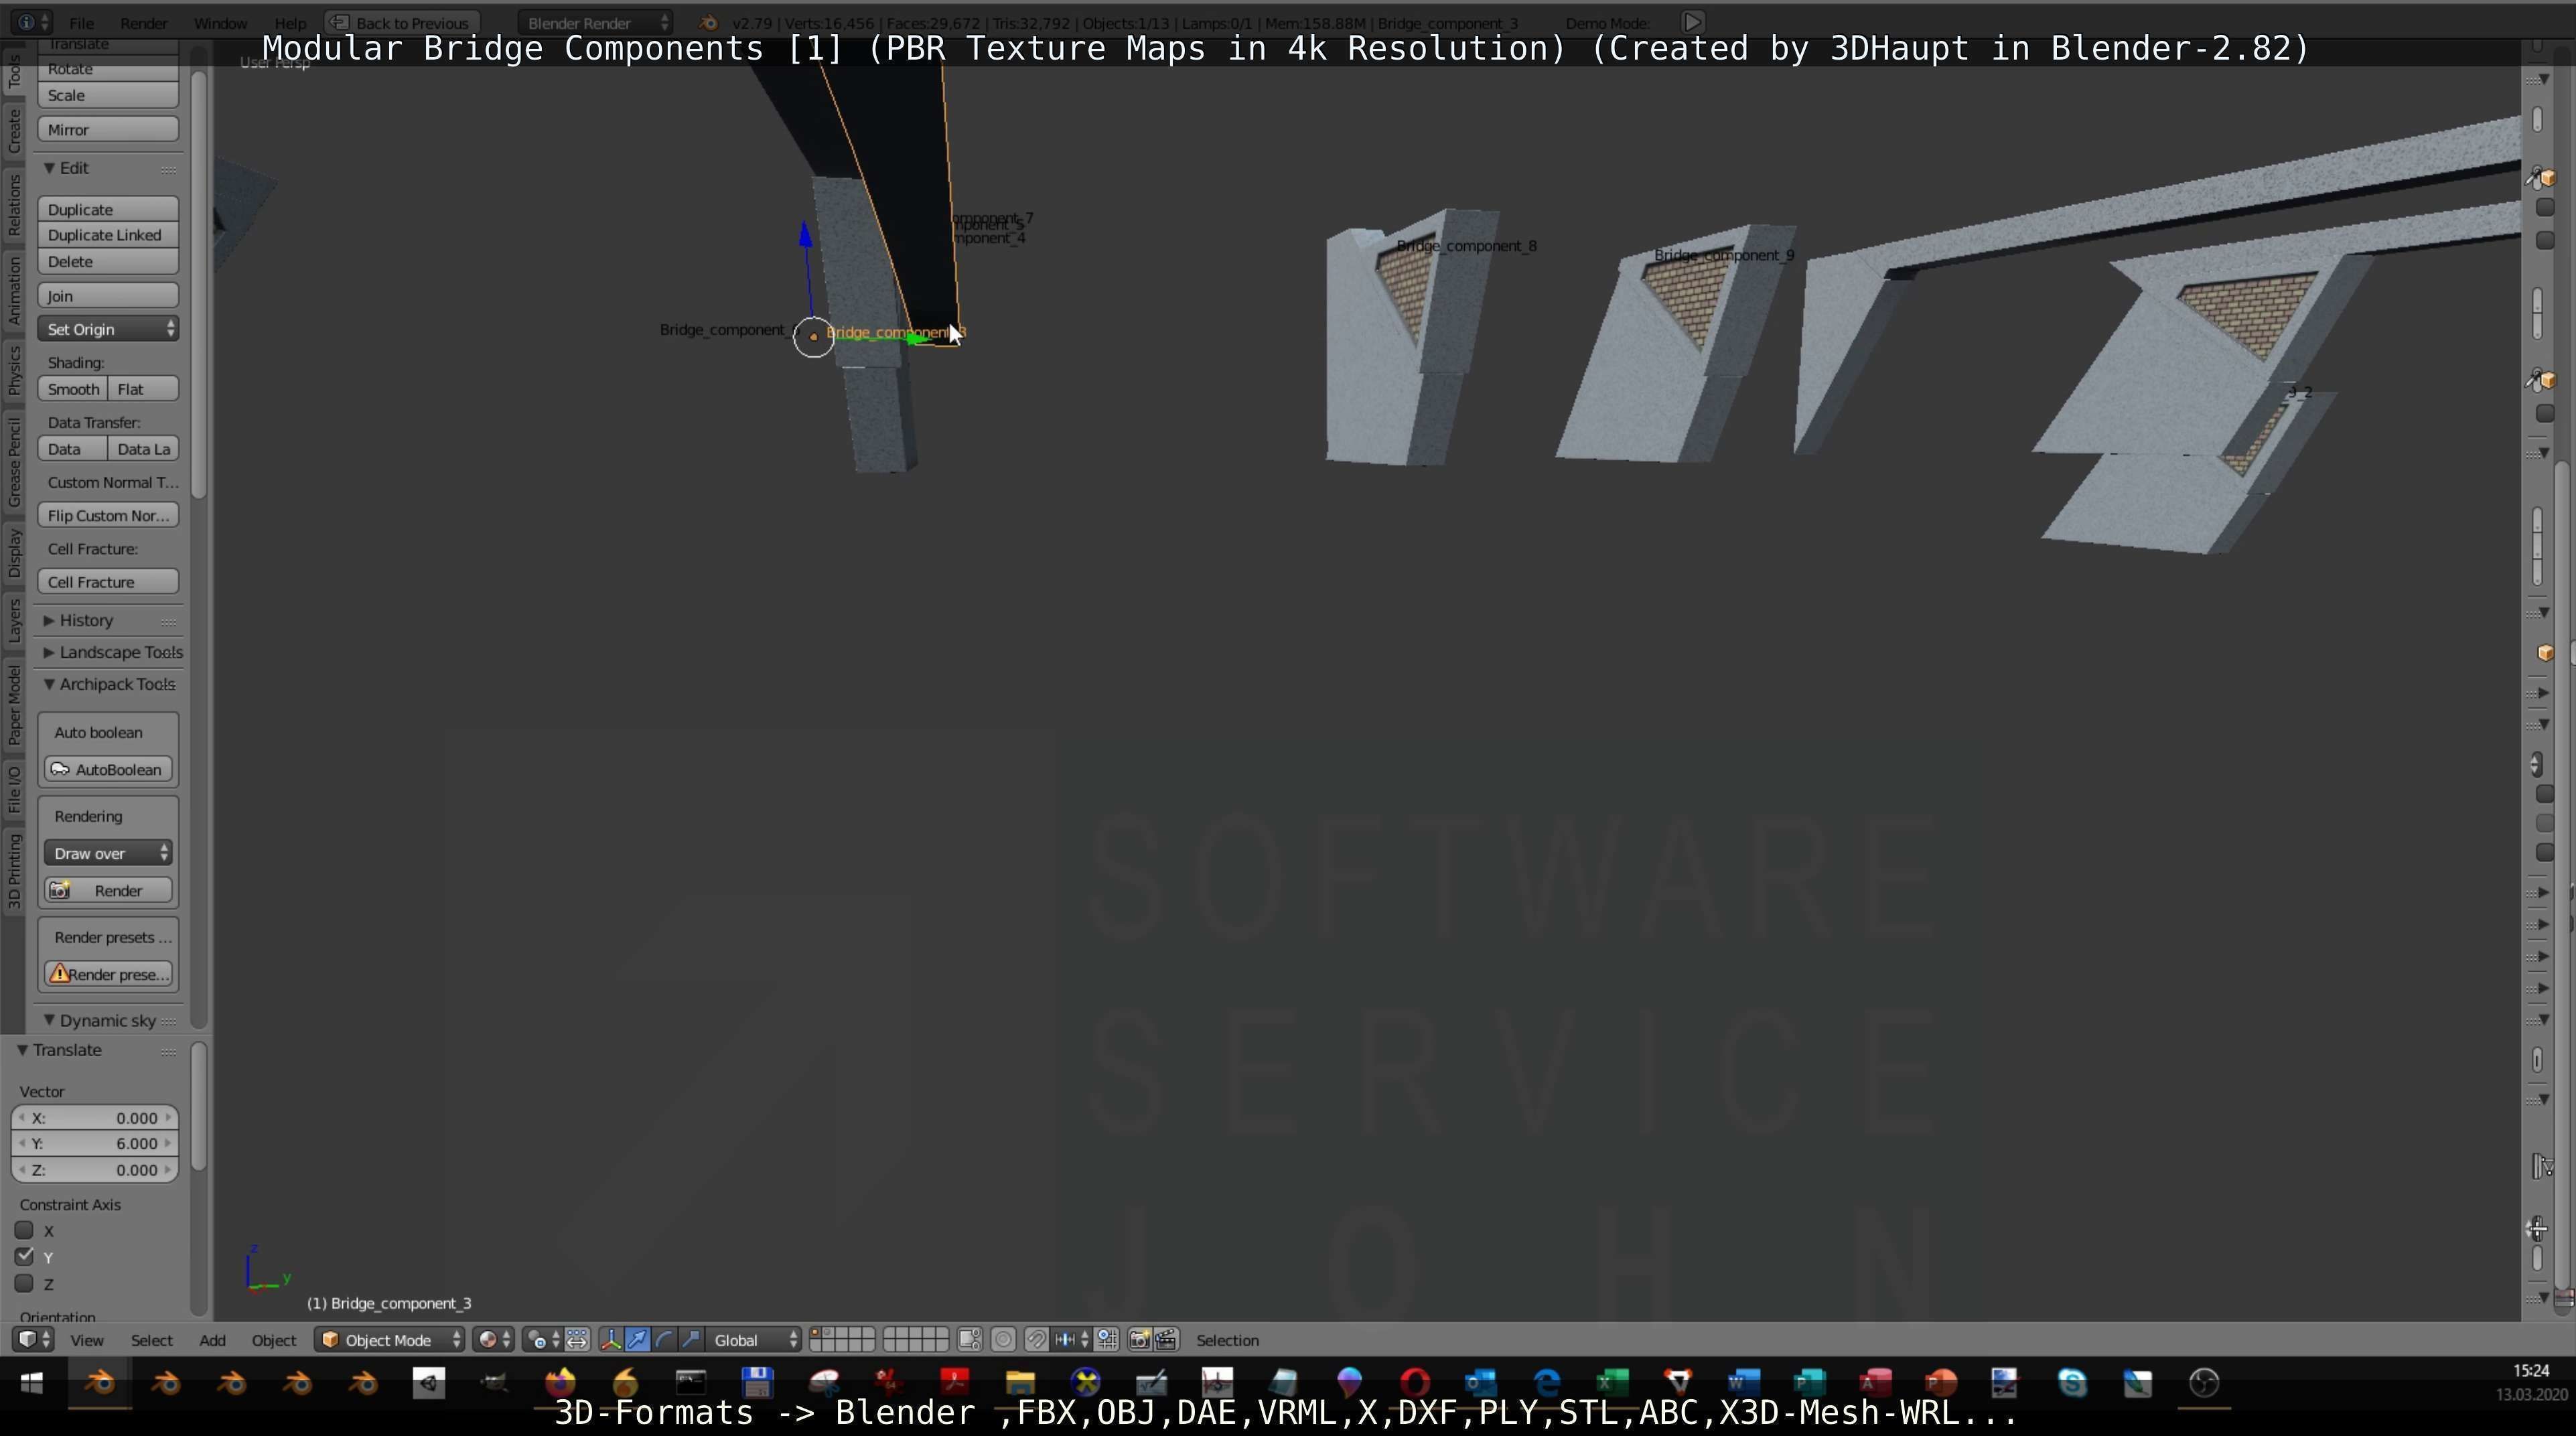Open Unity from the taskbar
Viewport: 2576px width, 1436px height.
tap(429, 1383)
